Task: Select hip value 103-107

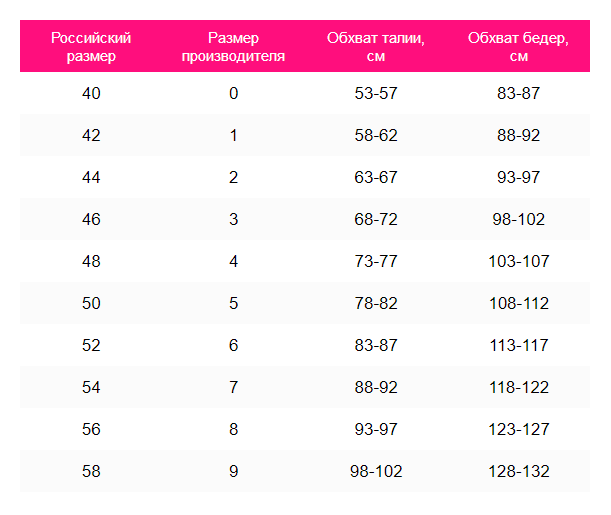Action: (519, 261)
